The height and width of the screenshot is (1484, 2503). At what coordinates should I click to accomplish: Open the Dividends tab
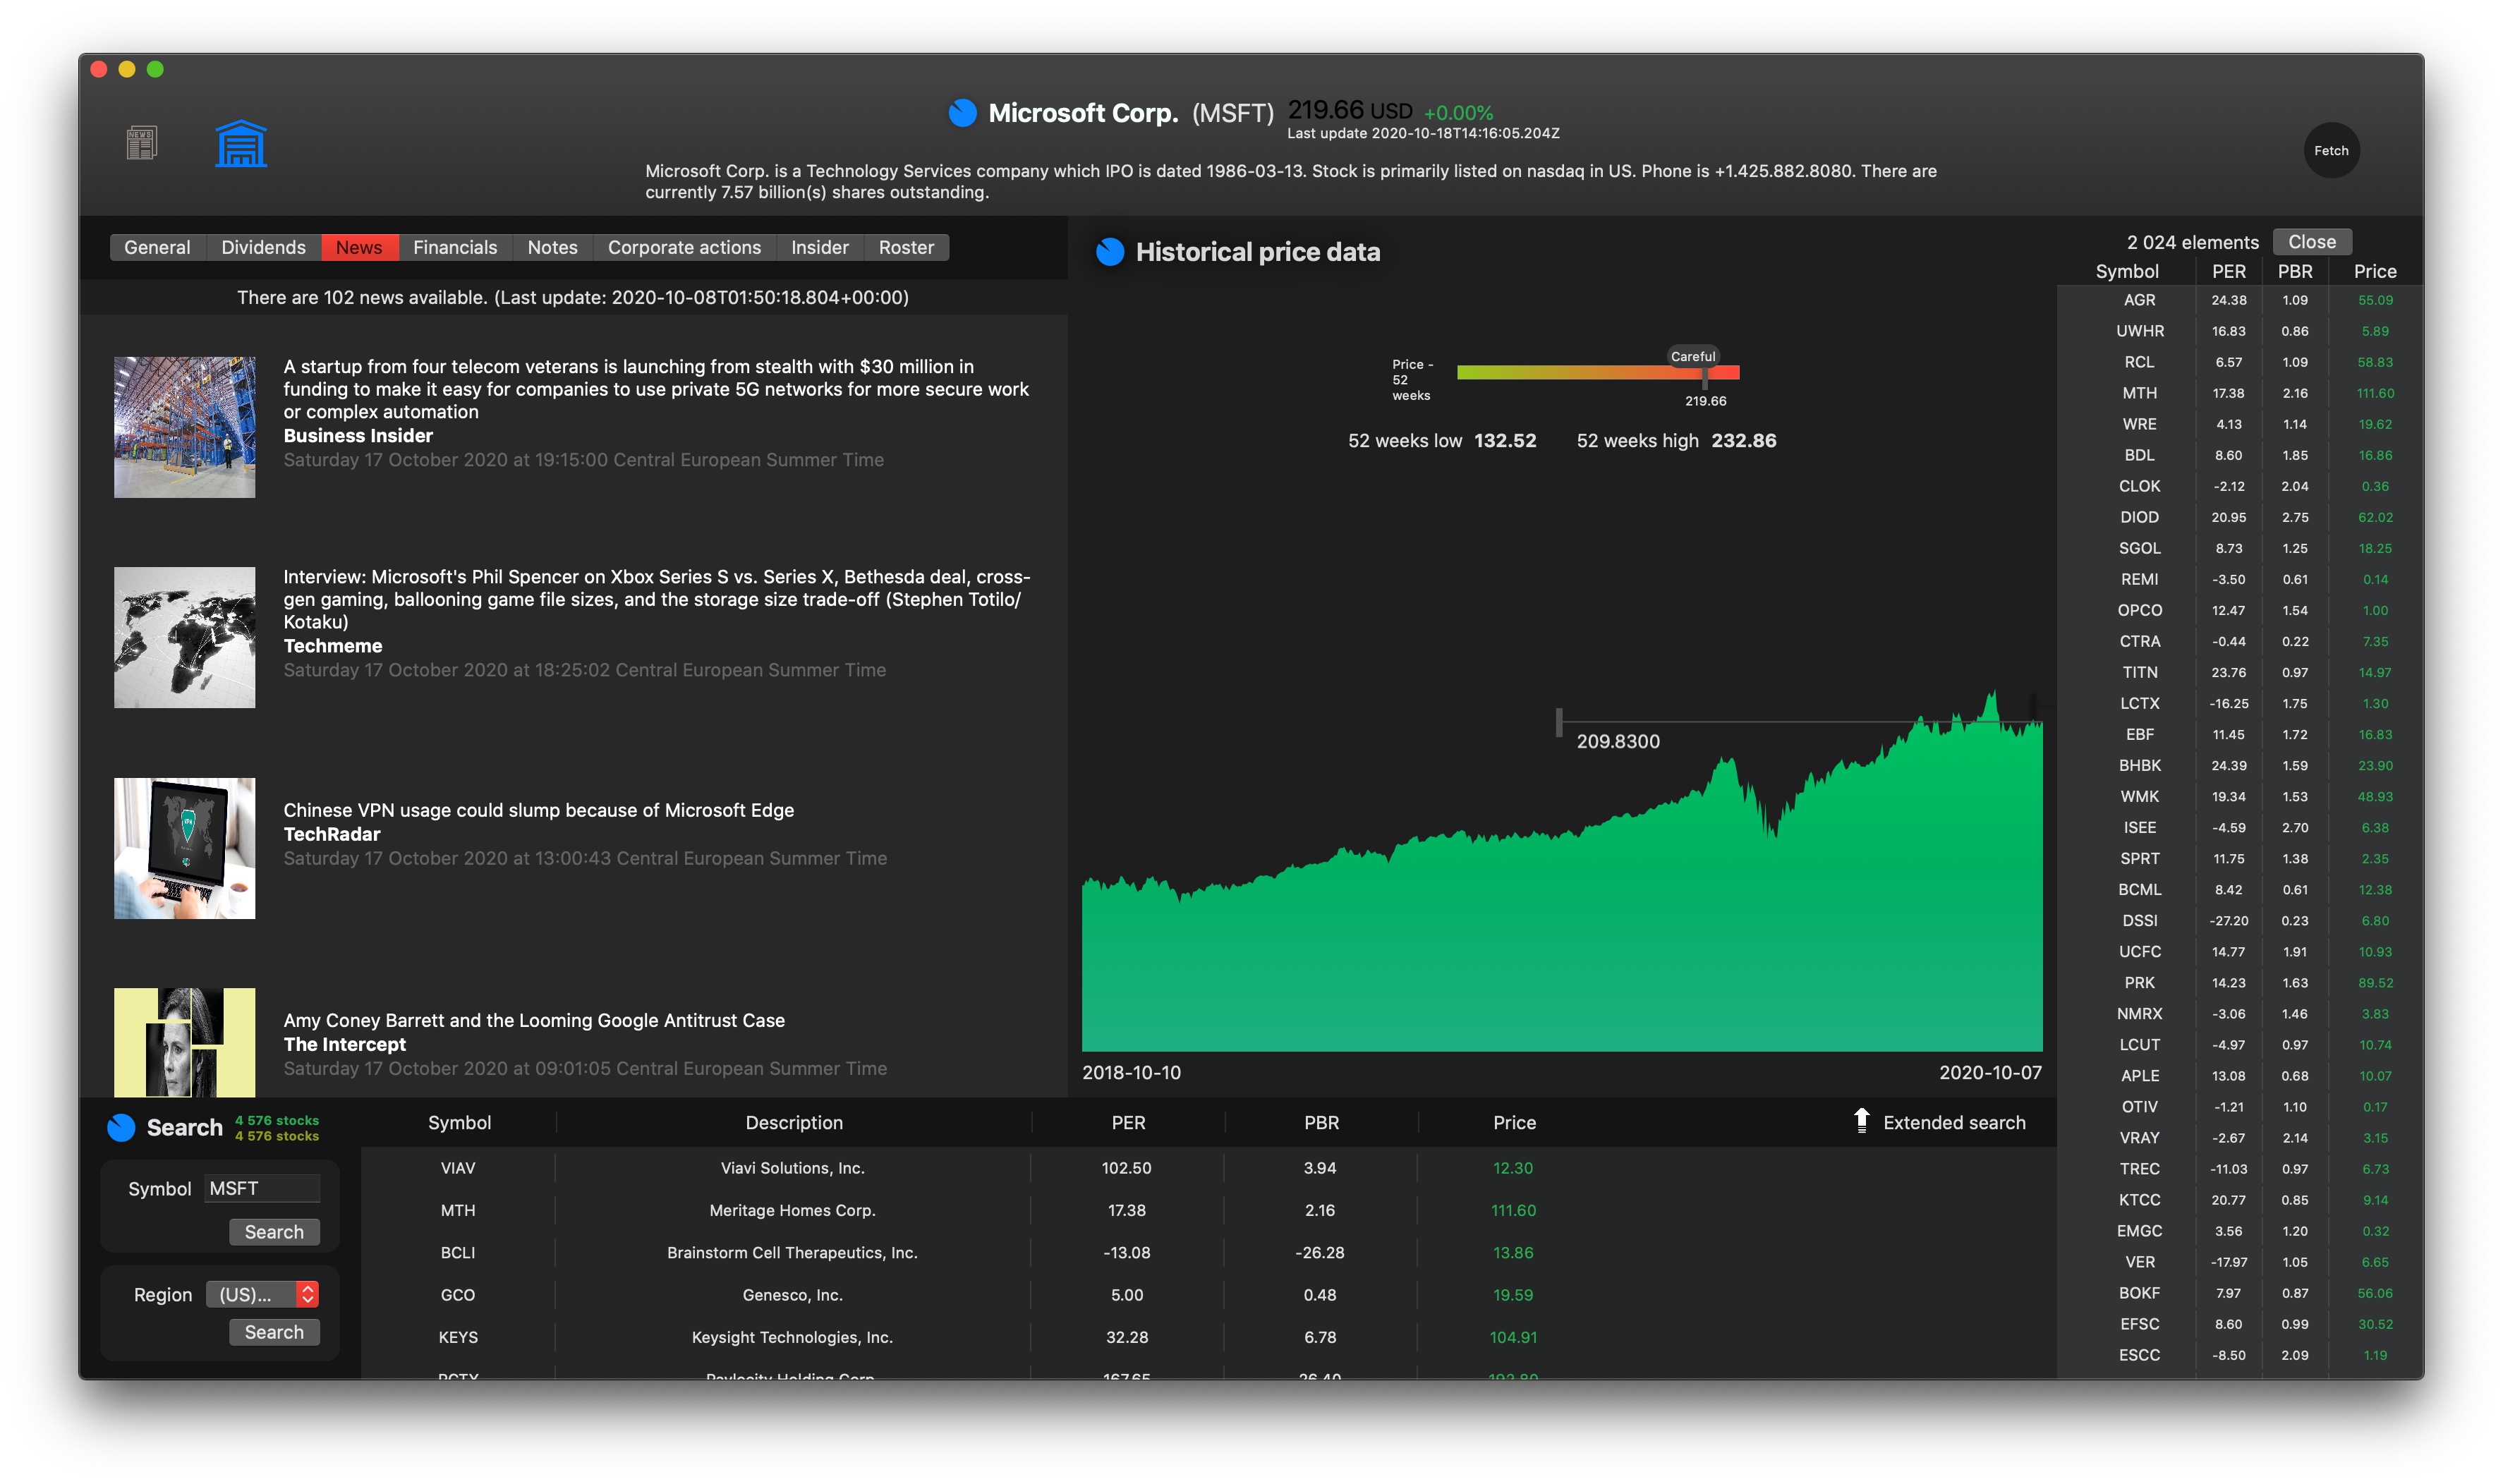click(x=263, y=247)
